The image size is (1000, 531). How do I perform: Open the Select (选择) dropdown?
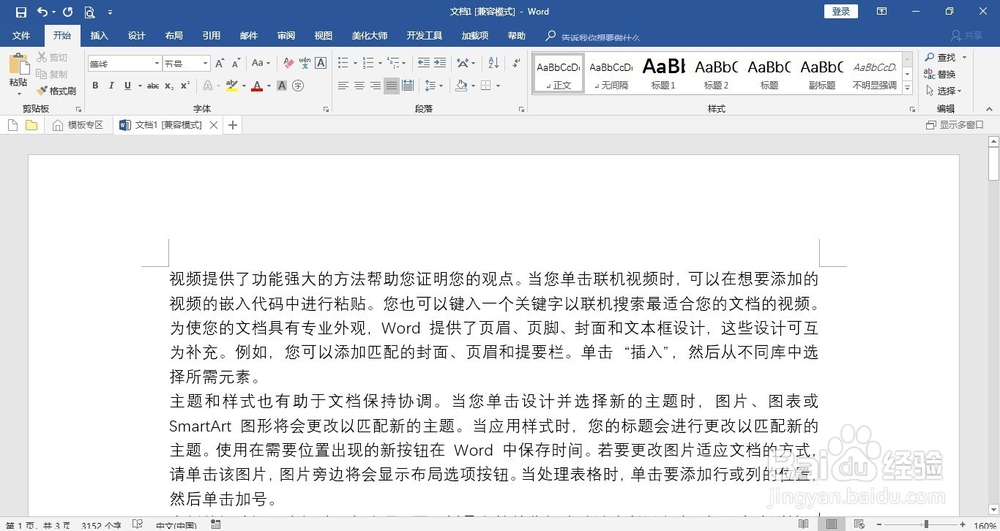pyautogui.click(x=943, y=91)
